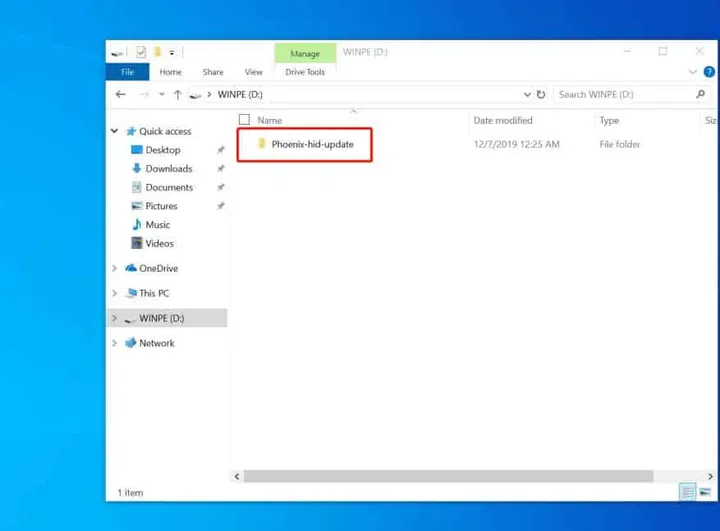720x531 pixels.
Task: Switch to details view icon
Action: coord(688,492)
